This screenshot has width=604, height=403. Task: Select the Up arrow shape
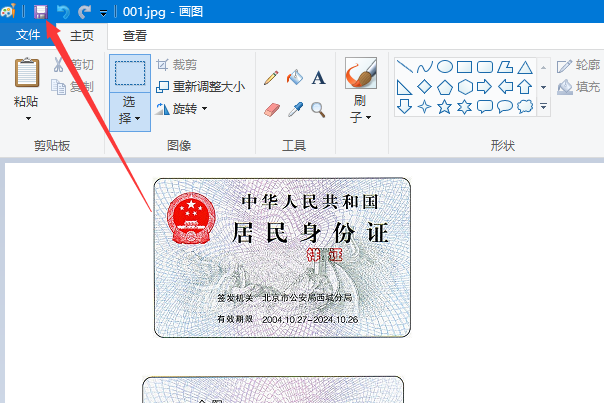[x=525, y=87]
